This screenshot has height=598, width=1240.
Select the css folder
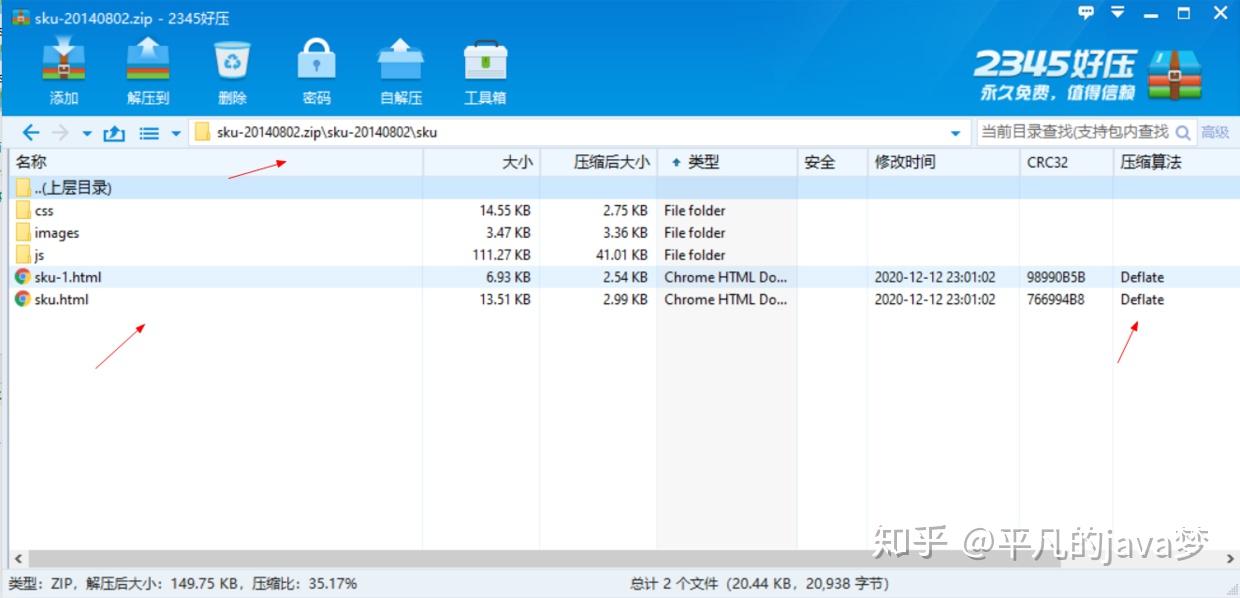pos(624,211)
